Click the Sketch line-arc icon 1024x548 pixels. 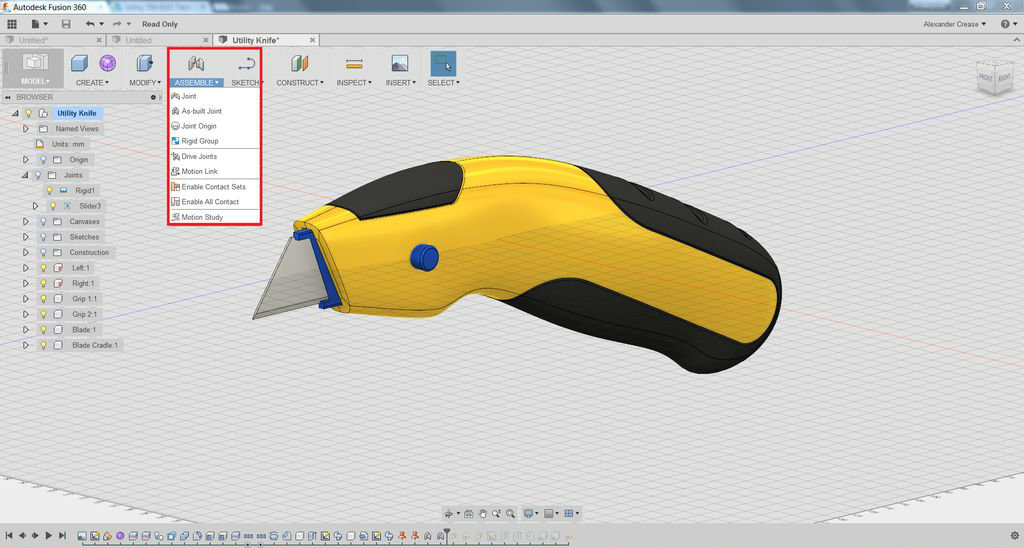click(x=246, y=63)
